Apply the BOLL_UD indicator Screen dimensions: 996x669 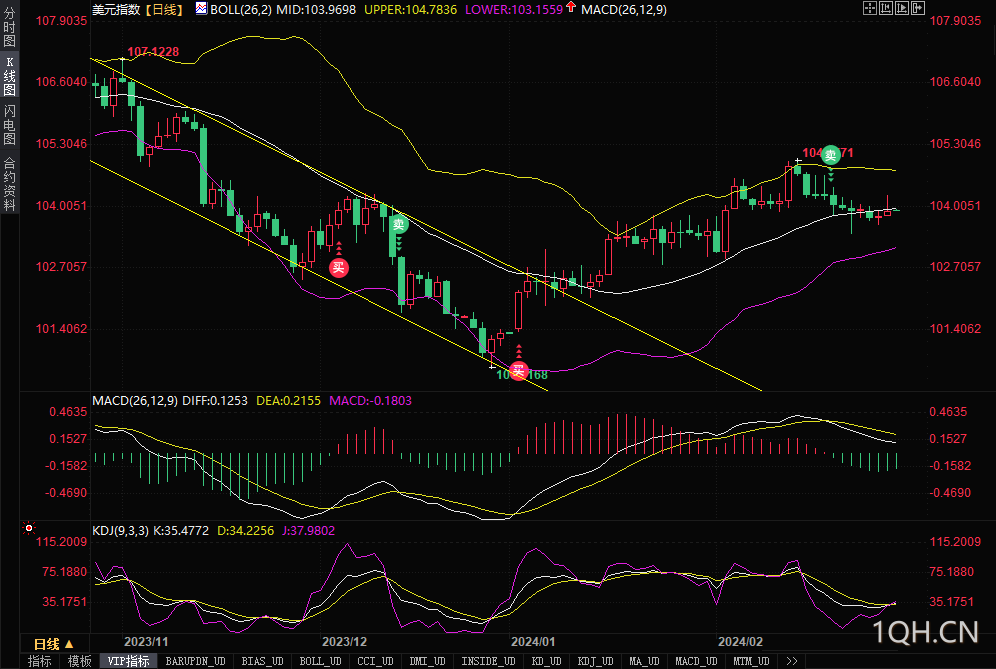point(320,661)
